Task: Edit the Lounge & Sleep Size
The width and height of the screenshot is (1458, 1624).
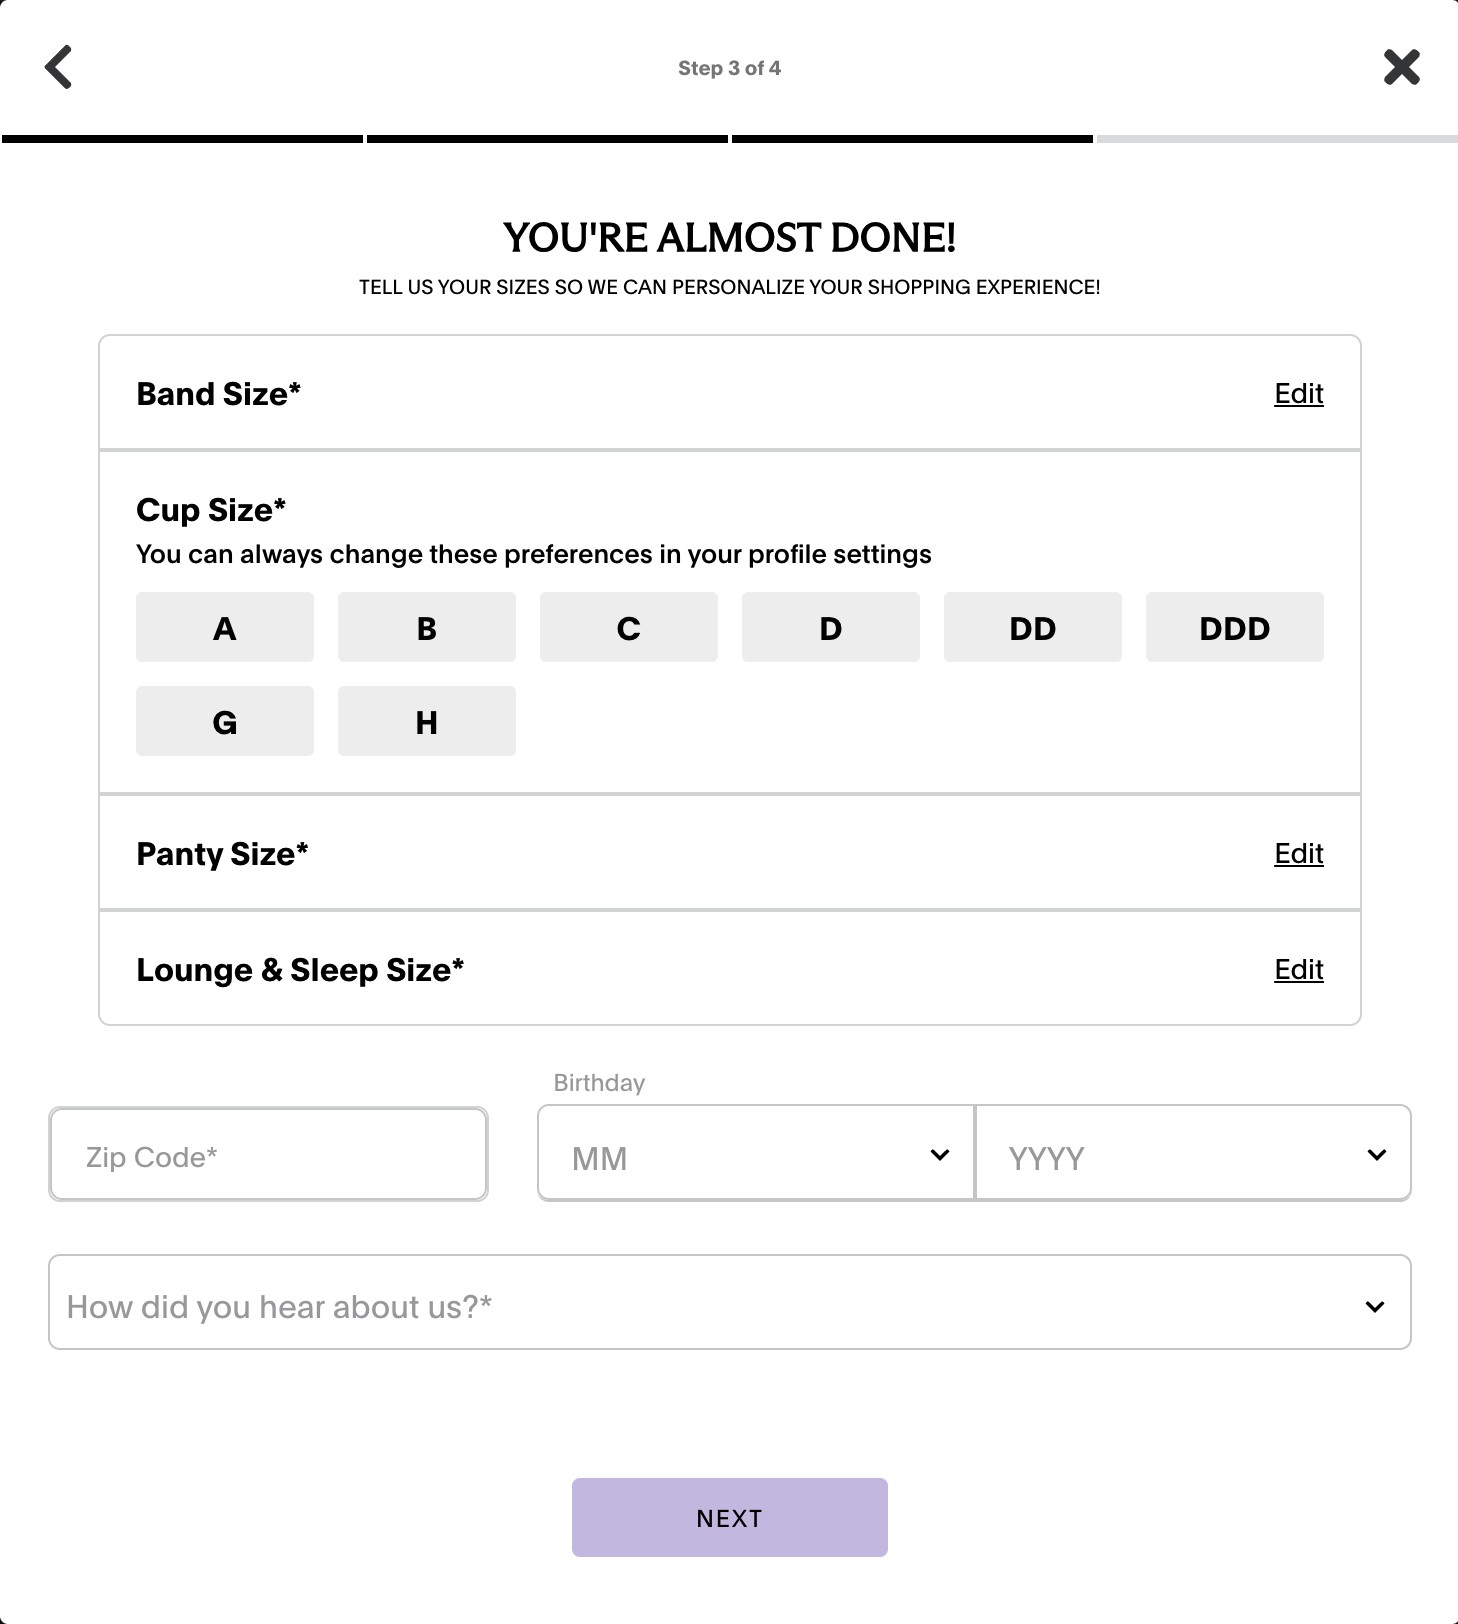Action: (1297, 969)
